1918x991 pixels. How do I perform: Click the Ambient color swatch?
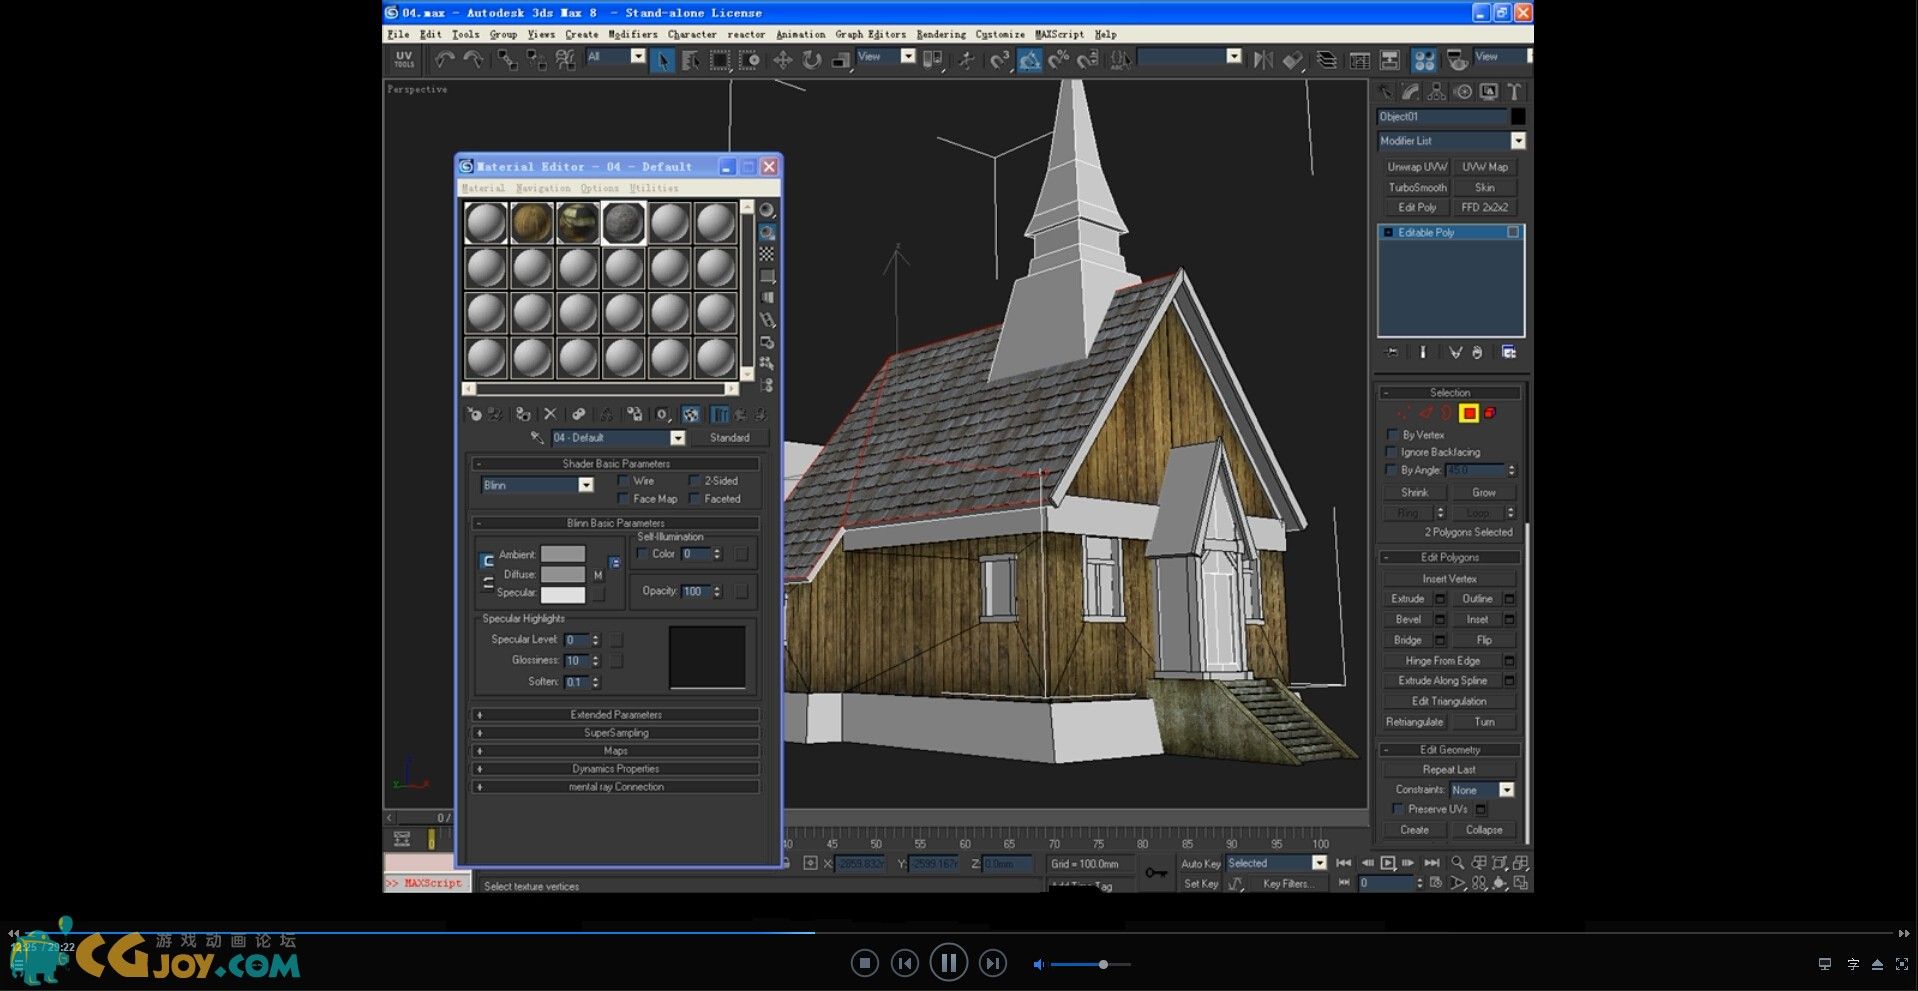click(563, 554)
